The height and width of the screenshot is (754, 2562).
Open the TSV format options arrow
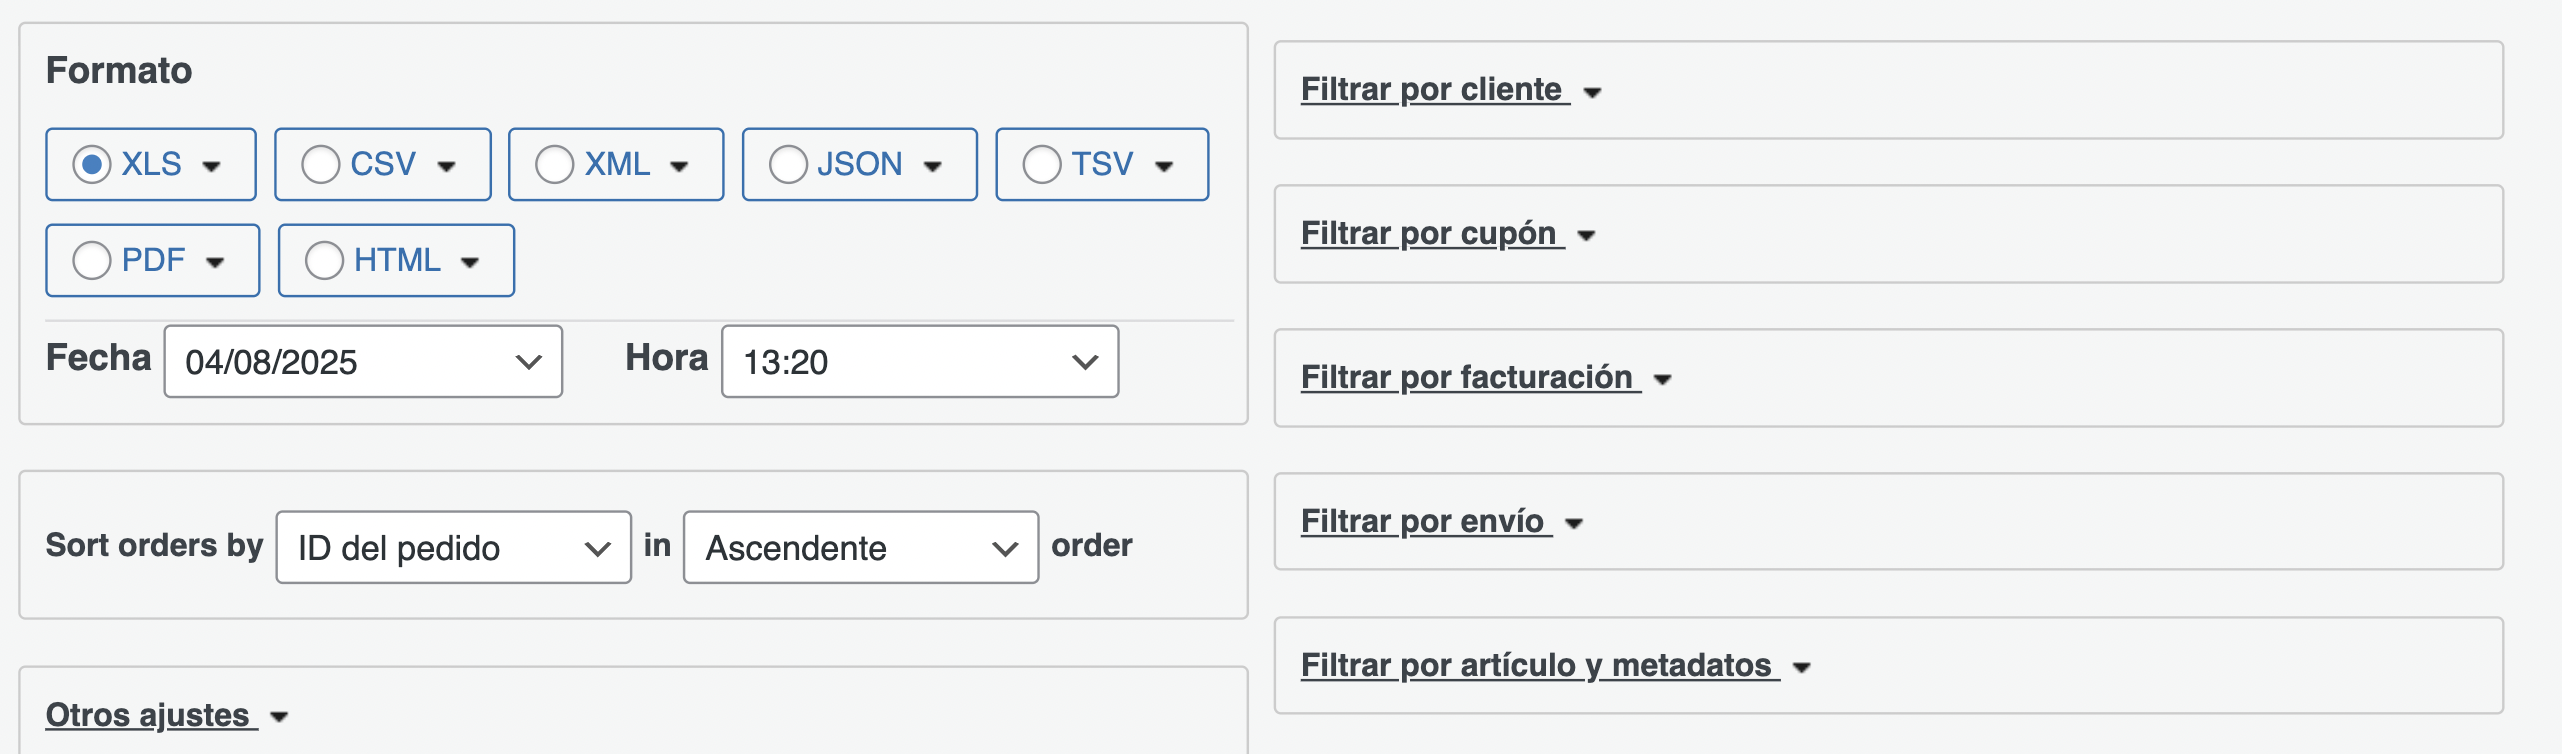tap(1163, 166)
